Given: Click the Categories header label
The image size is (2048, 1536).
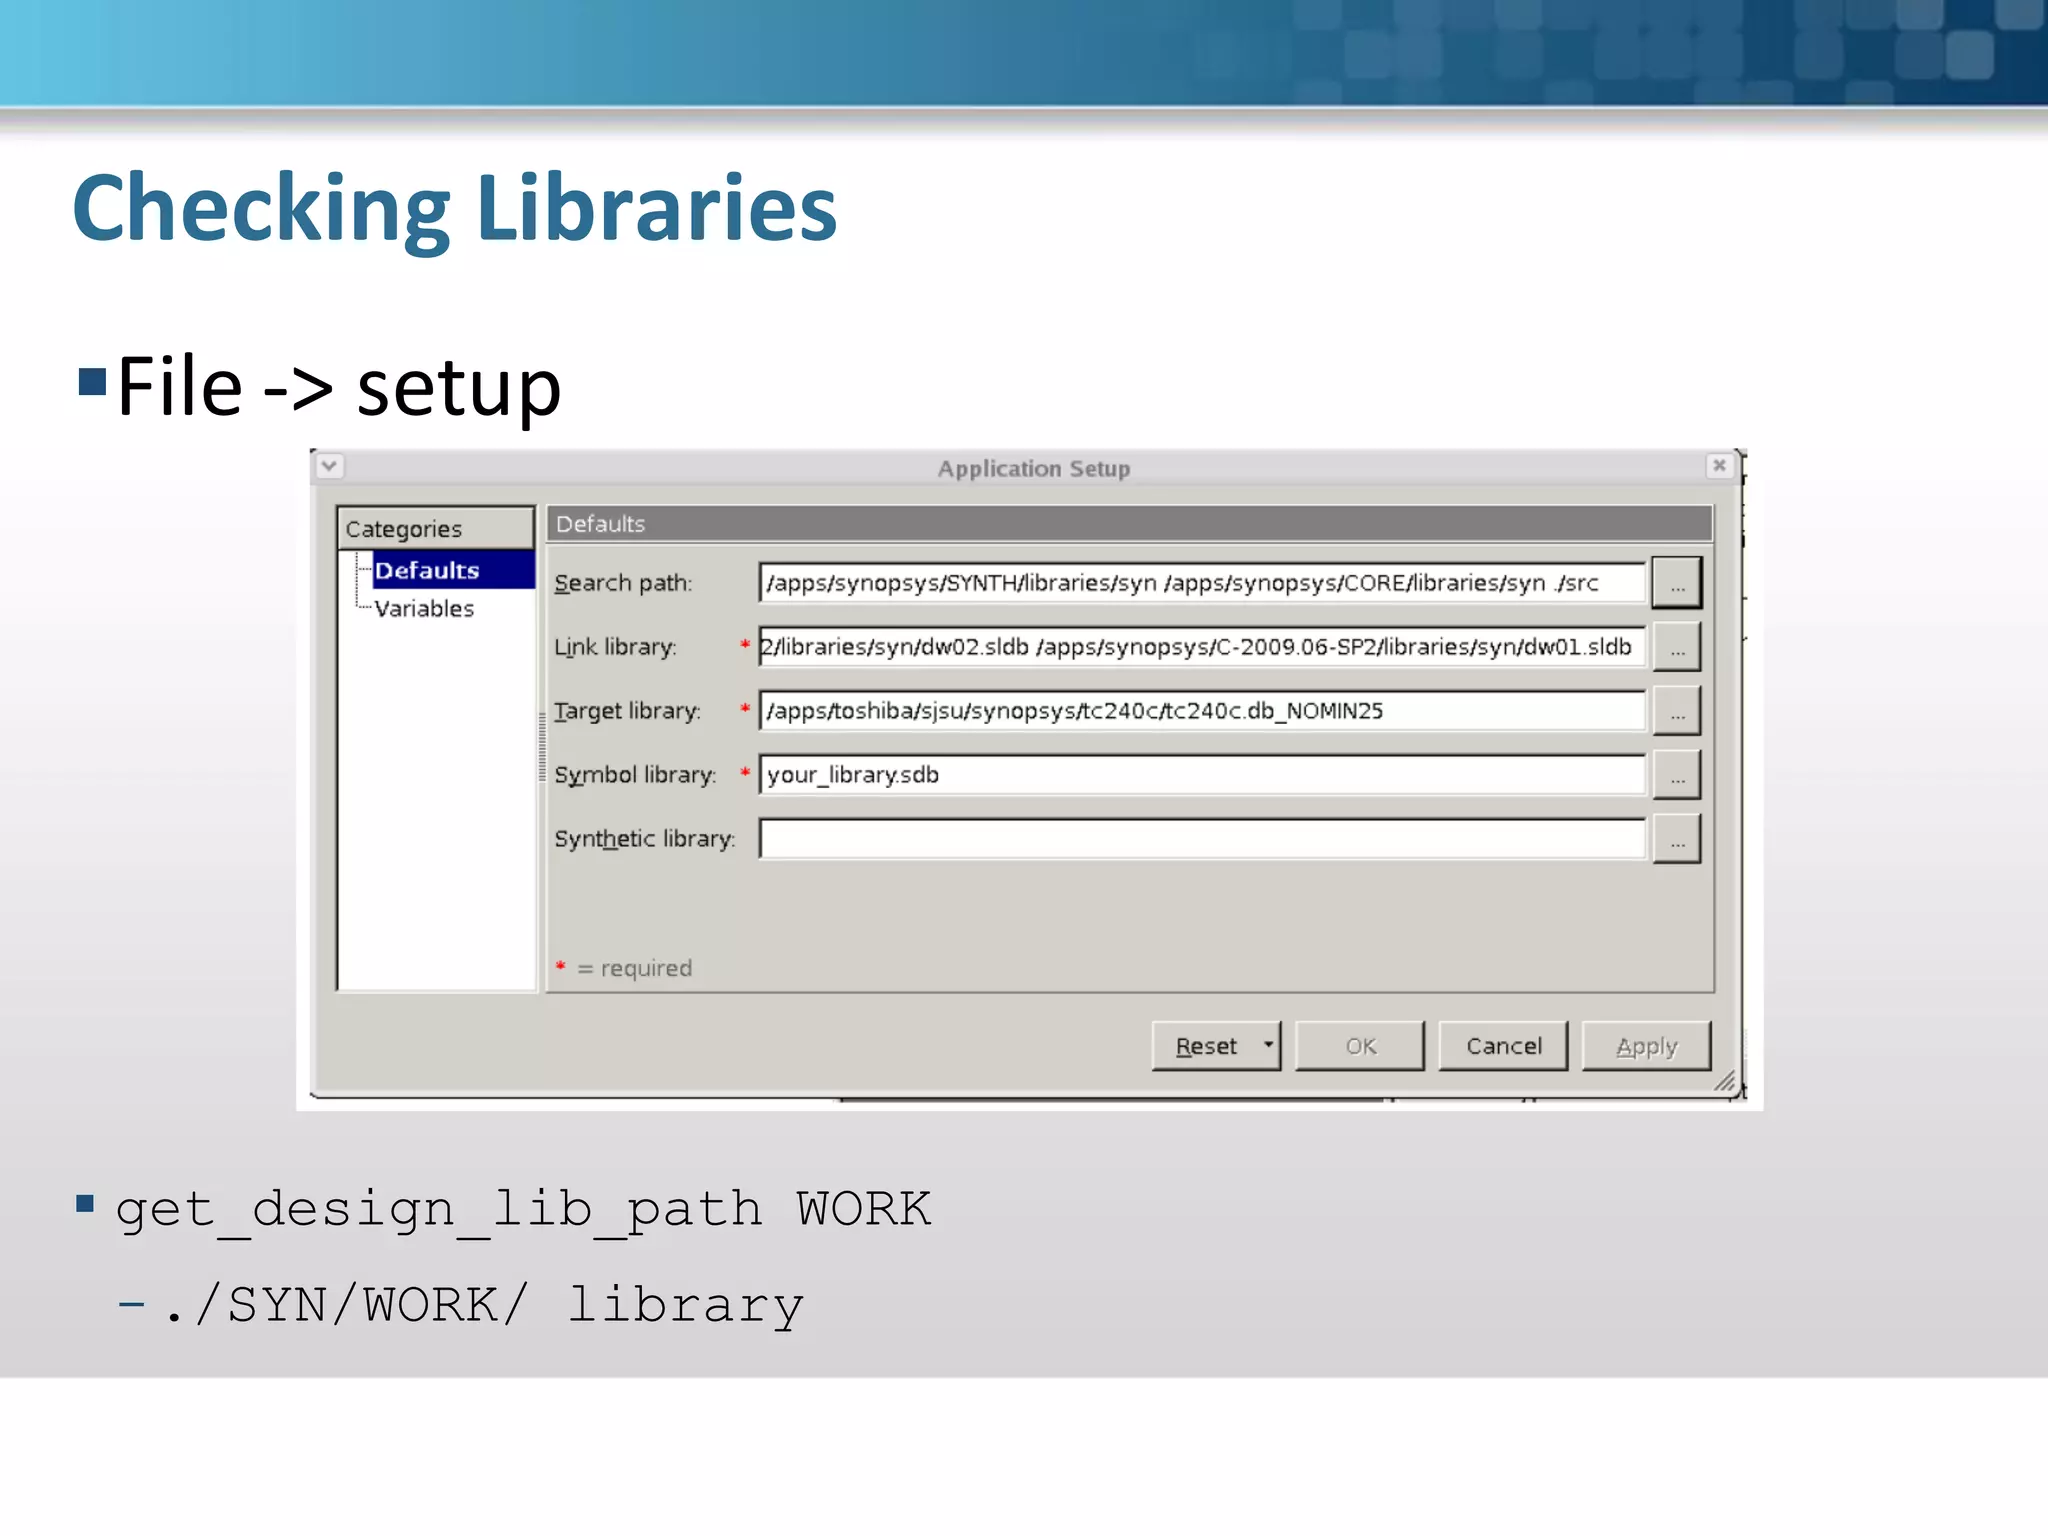Looking at the screenshot, I should click(435, 528).
